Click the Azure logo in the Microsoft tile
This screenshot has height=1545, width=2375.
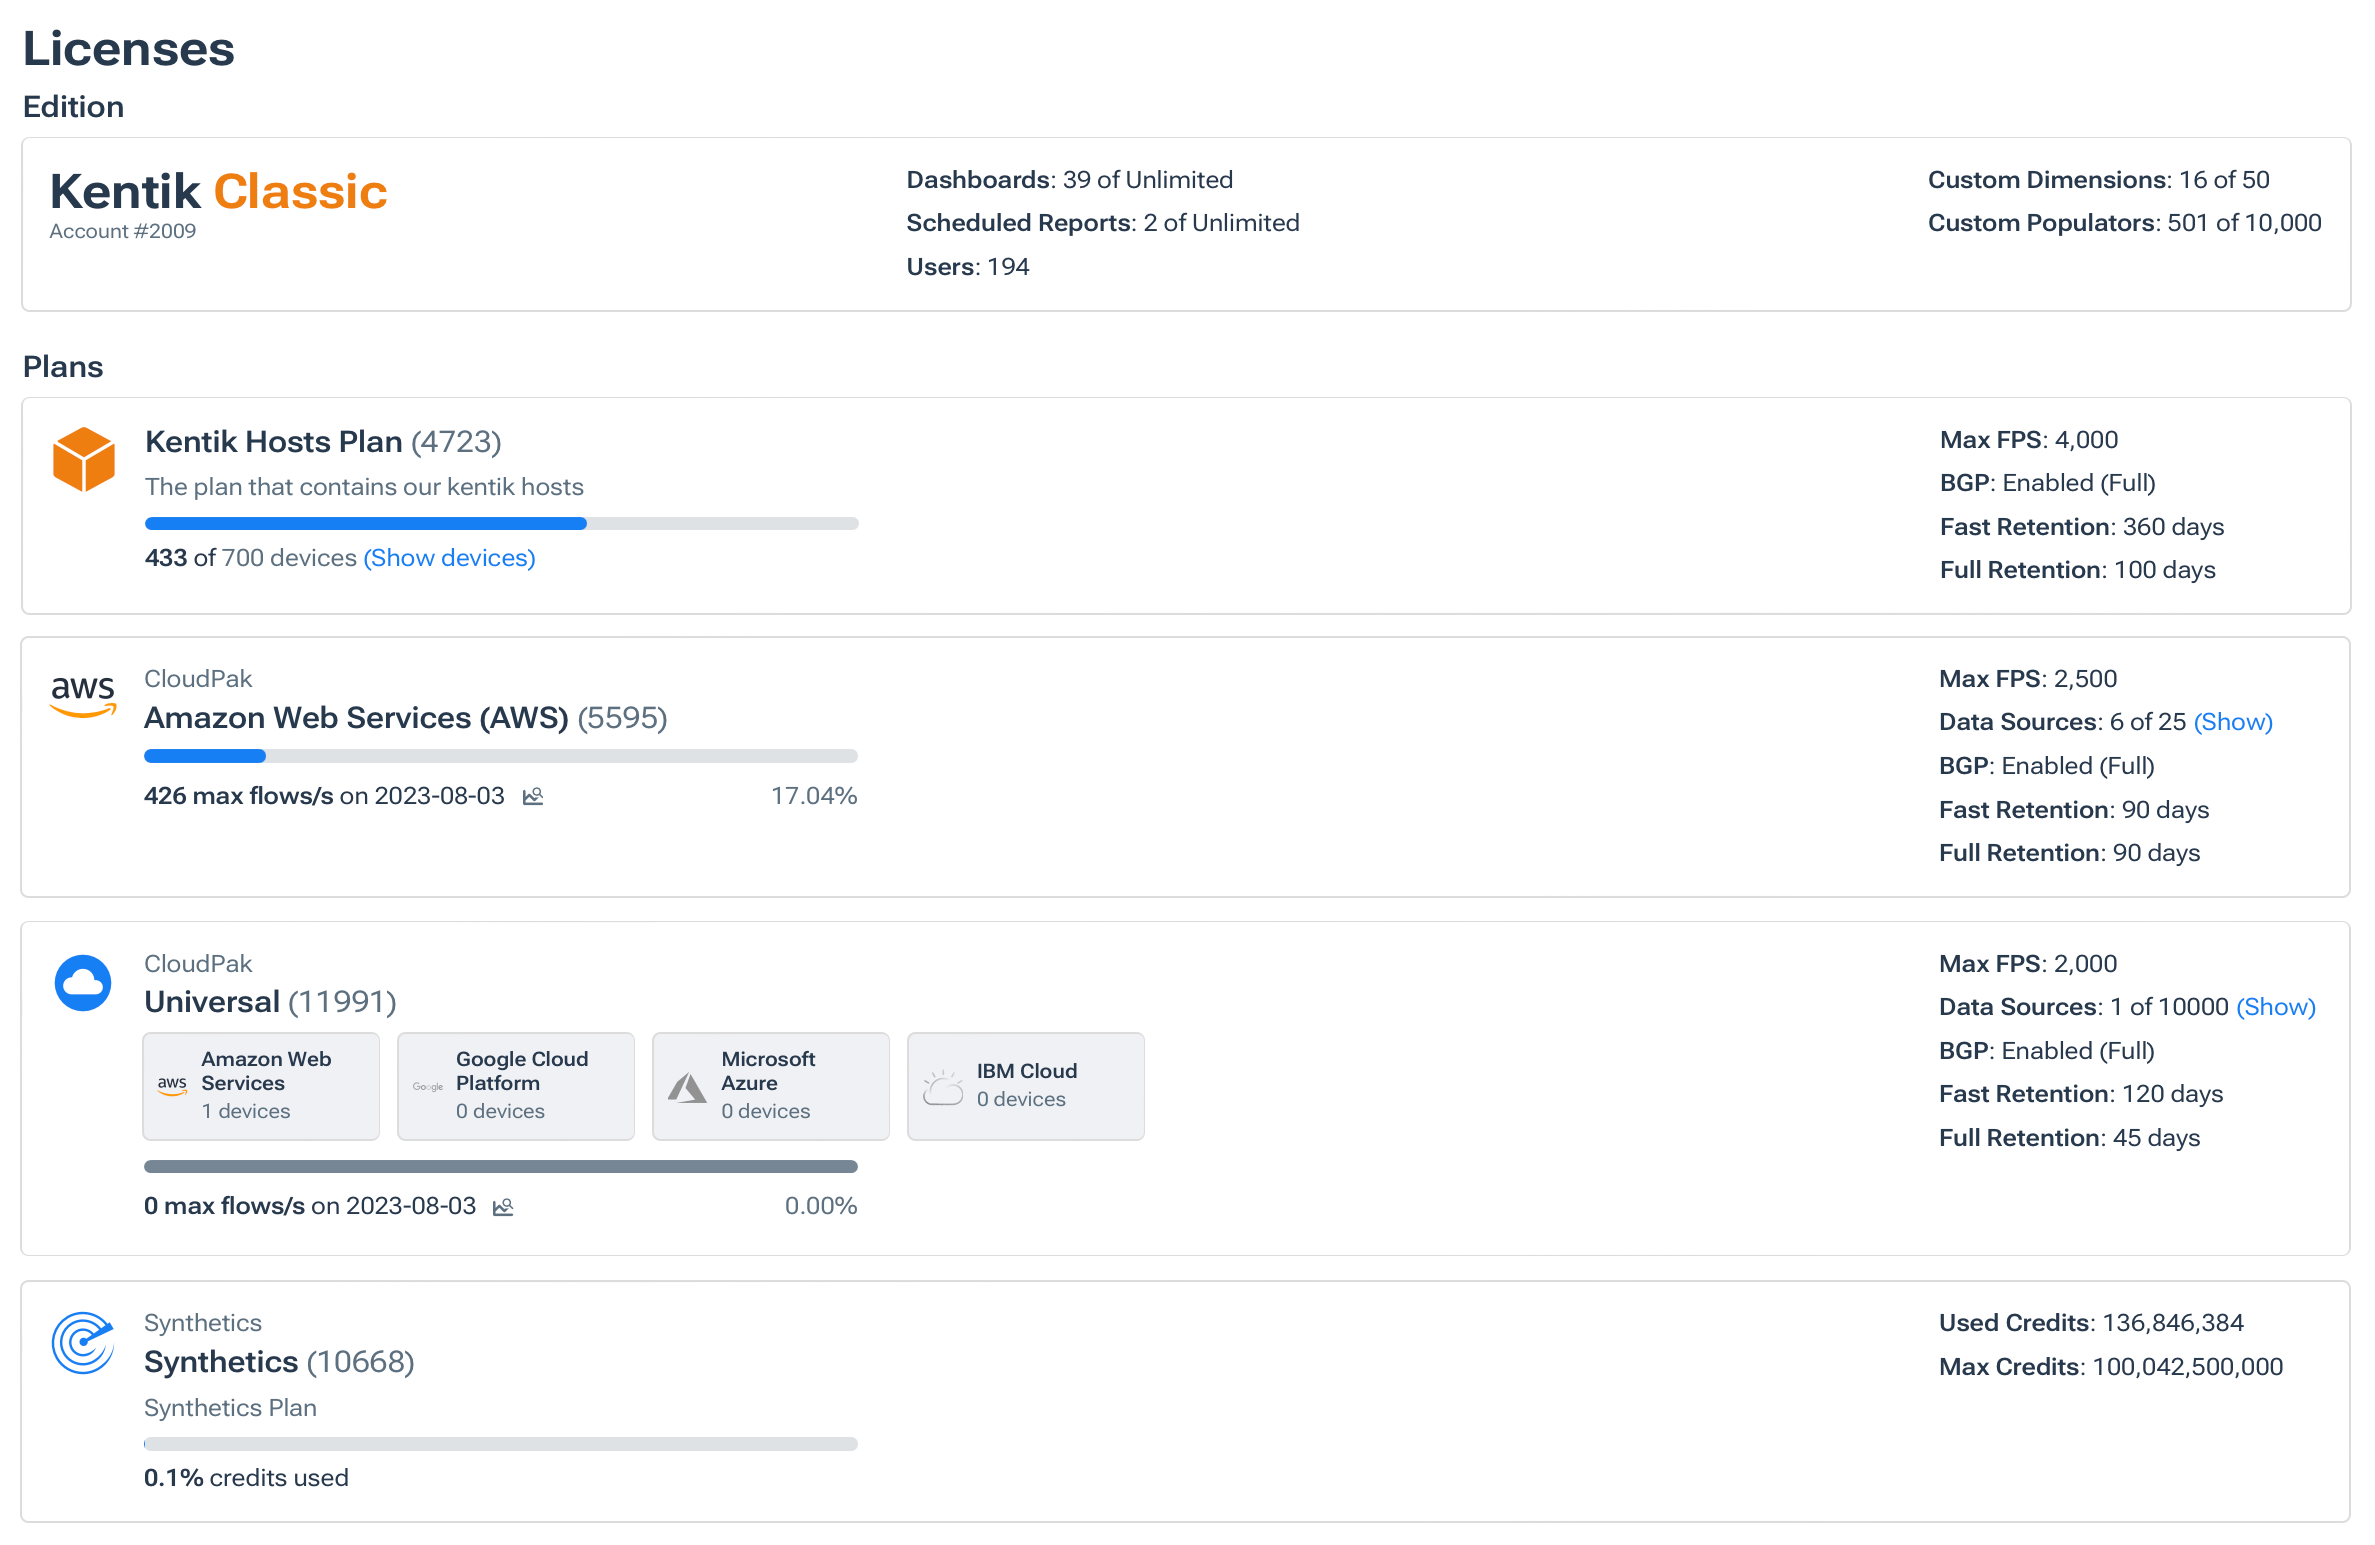pos(686,1085)
